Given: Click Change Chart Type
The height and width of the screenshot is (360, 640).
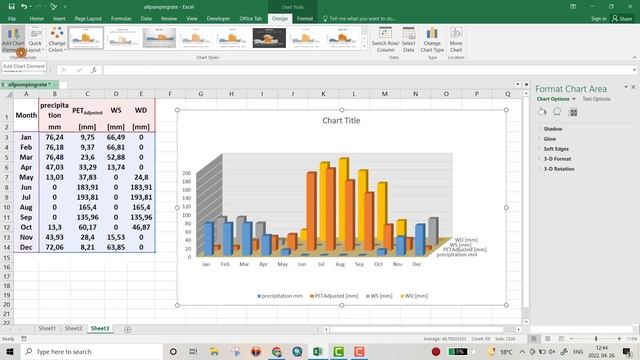Looking at the screenshot, I should point(432,40).
